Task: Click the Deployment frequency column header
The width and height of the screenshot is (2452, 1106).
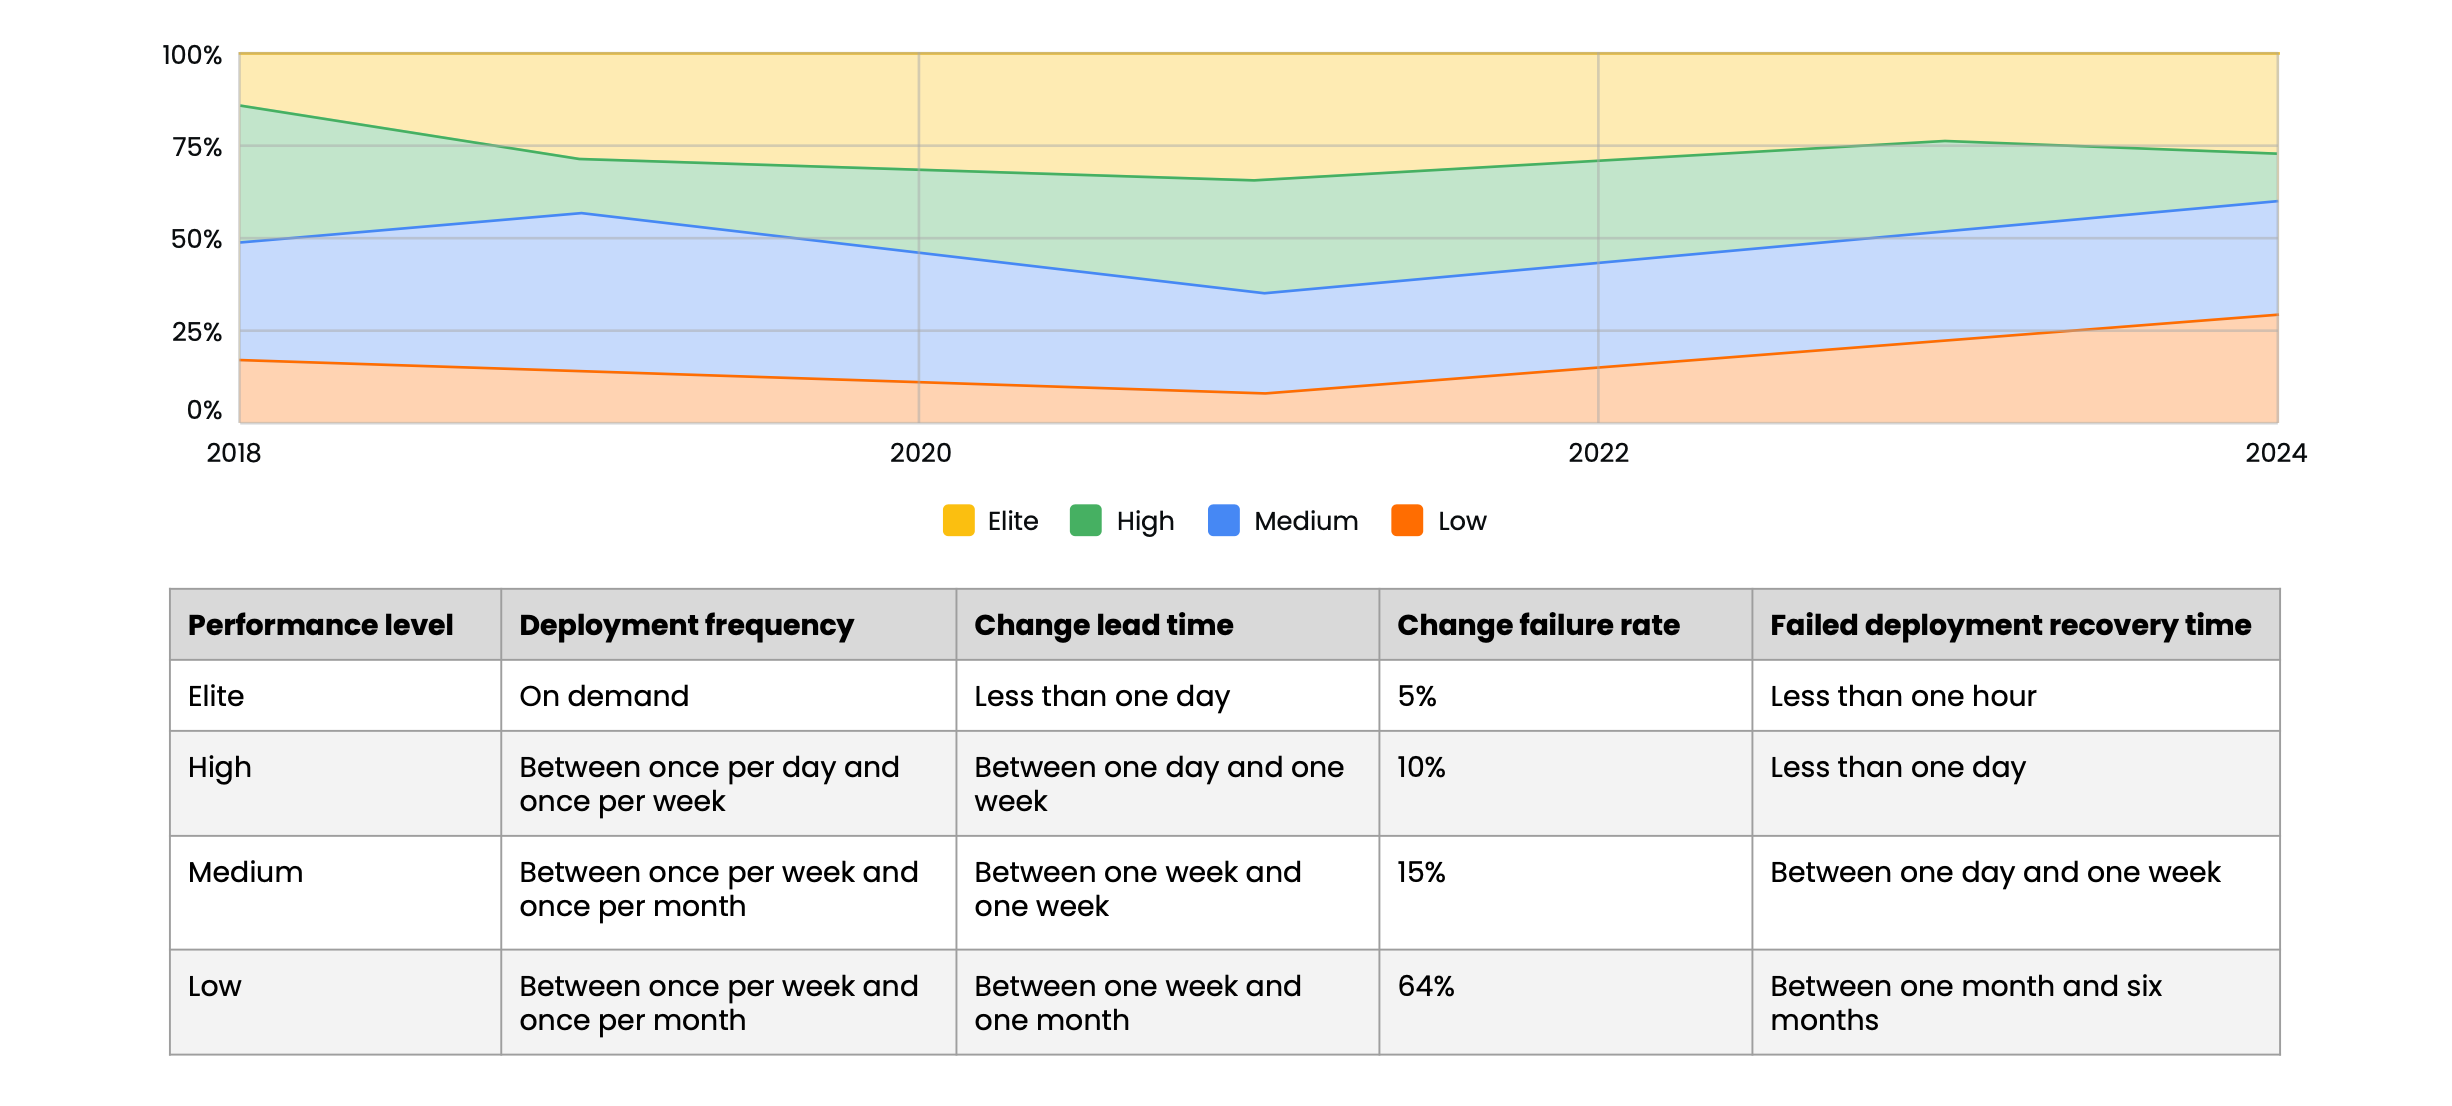Action: coord(686,625)
